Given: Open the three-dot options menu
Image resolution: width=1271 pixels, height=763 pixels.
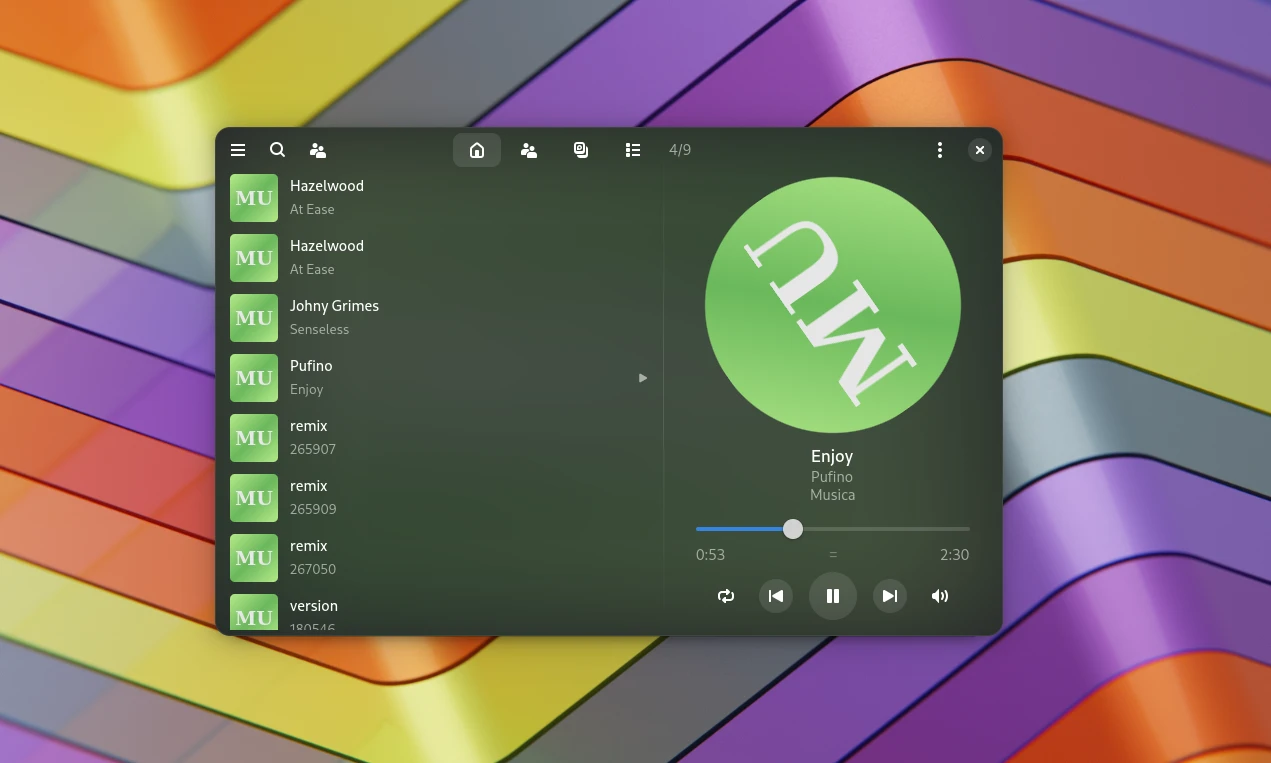Looking at the screenshot, I should pos(939,150).
